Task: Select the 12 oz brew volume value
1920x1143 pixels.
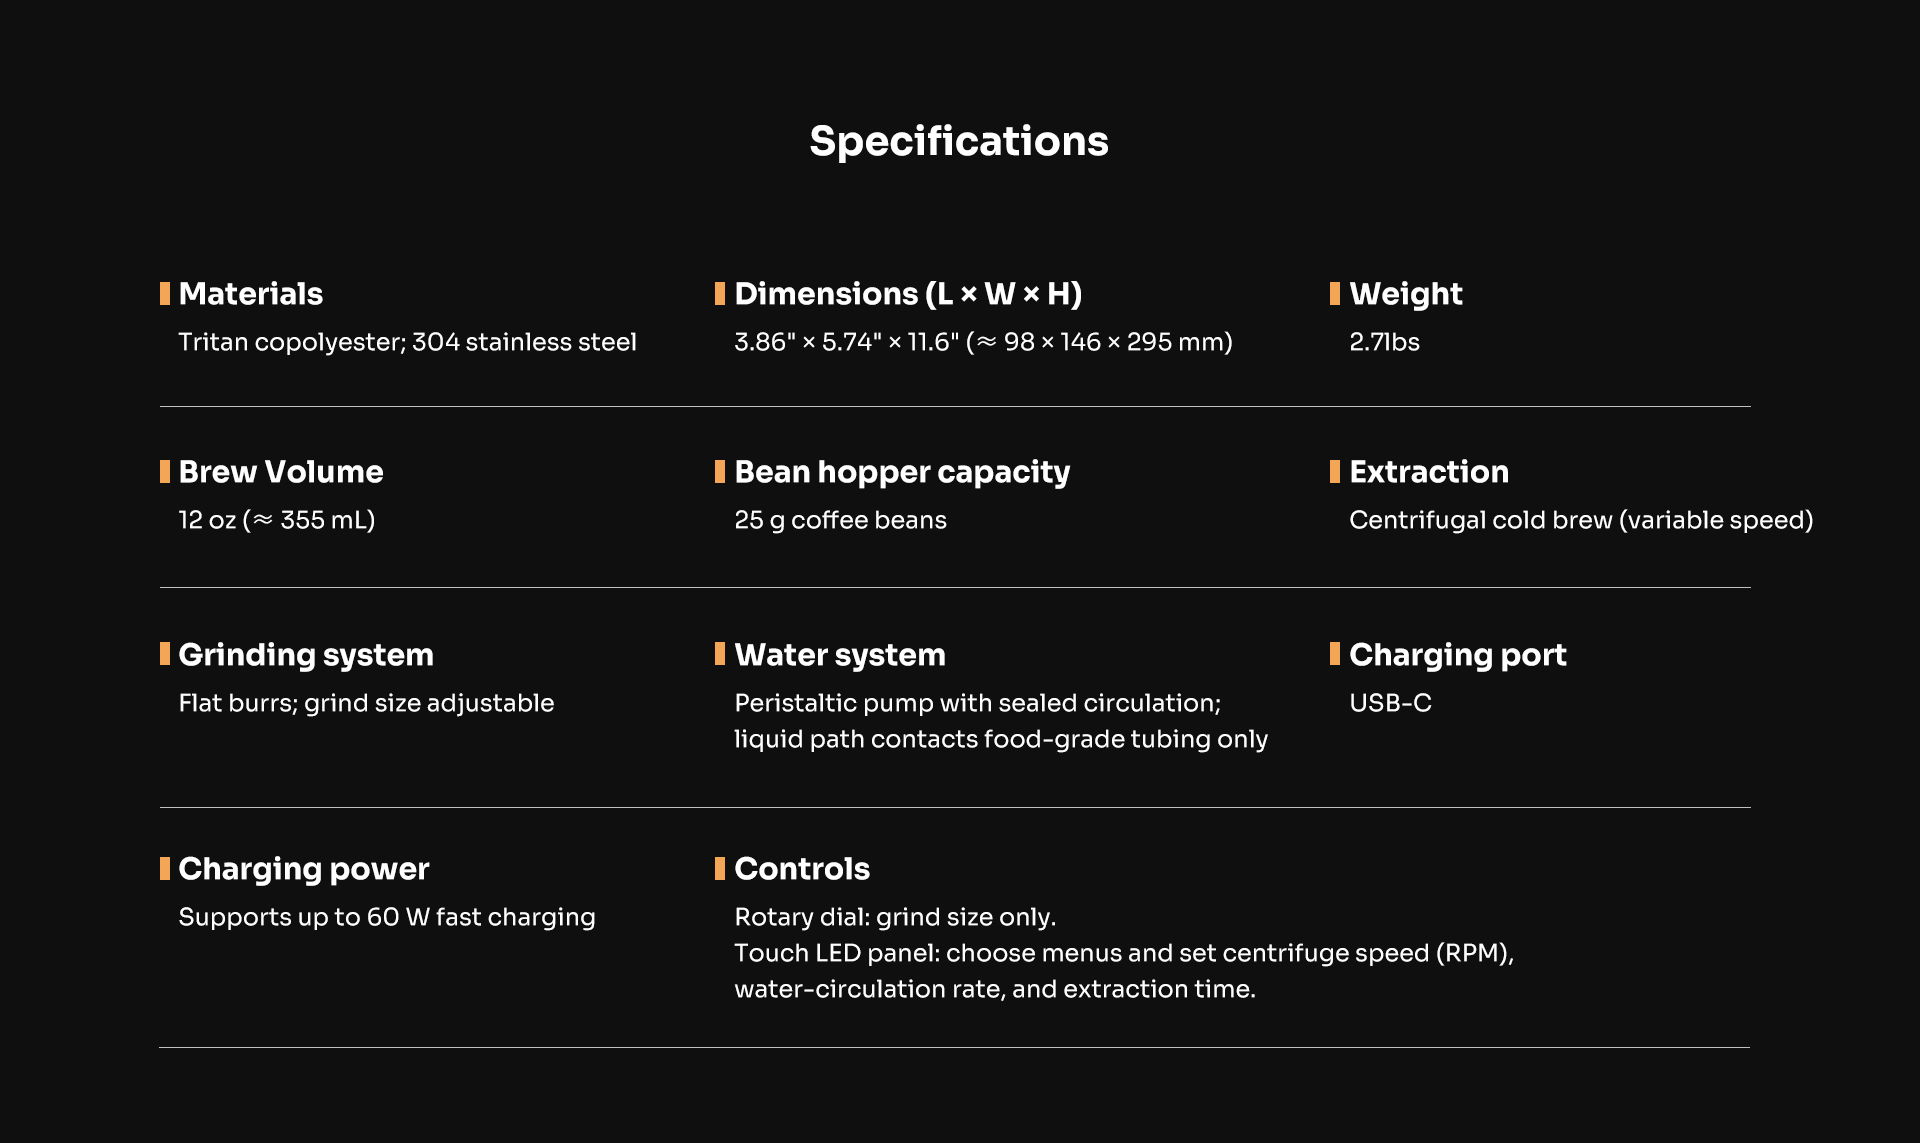Action: pos(277,520)
